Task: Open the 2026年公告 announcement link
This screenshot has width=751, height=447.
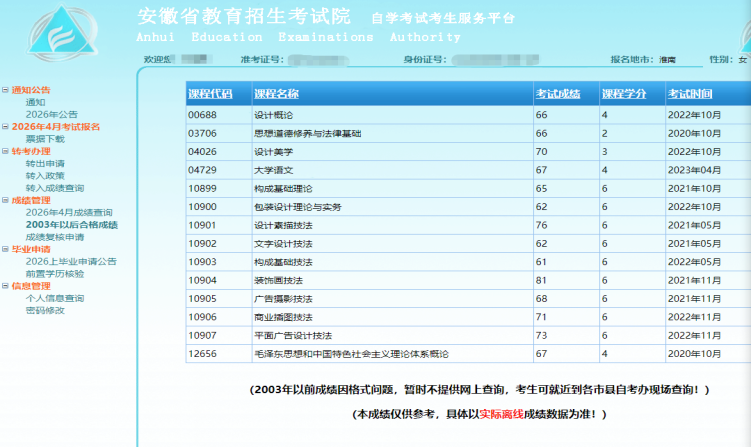Action: 51,114
